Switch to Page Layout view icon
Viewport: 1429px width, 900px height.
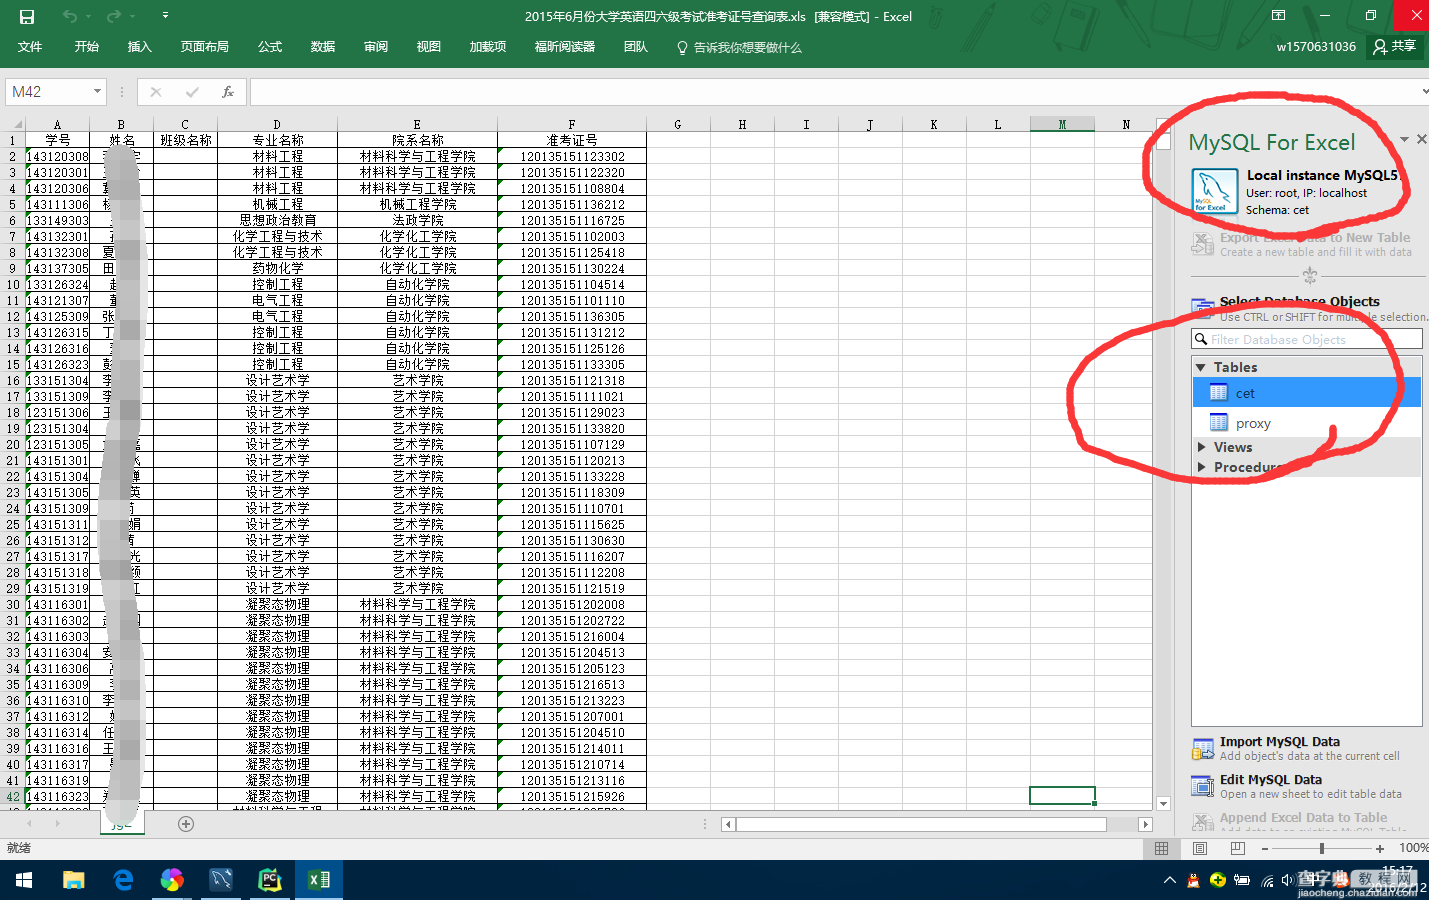point(1200,848)
